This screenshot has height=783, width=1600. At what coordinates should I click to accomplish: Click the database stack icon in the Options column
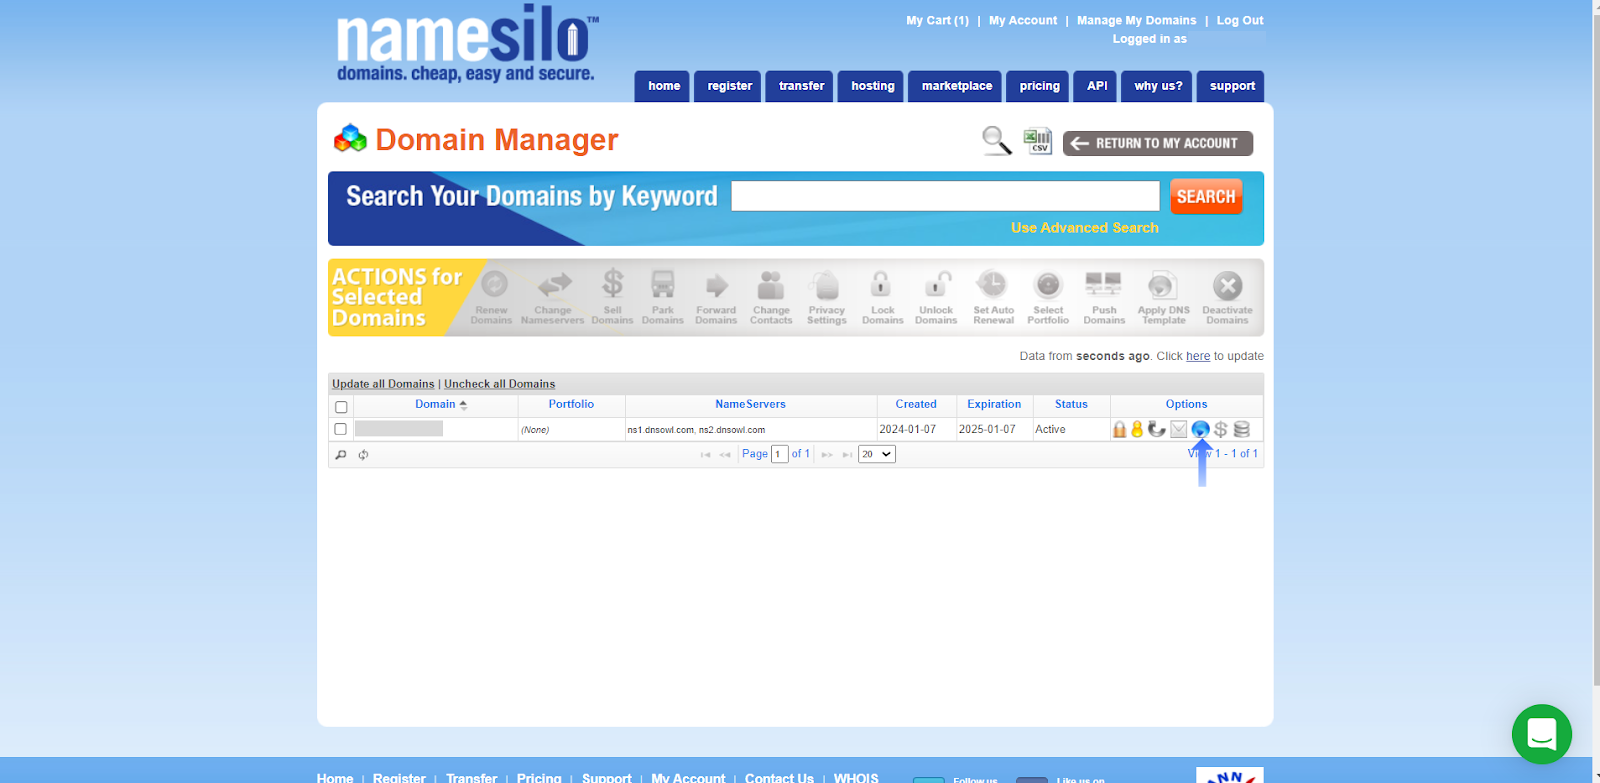1242,429
